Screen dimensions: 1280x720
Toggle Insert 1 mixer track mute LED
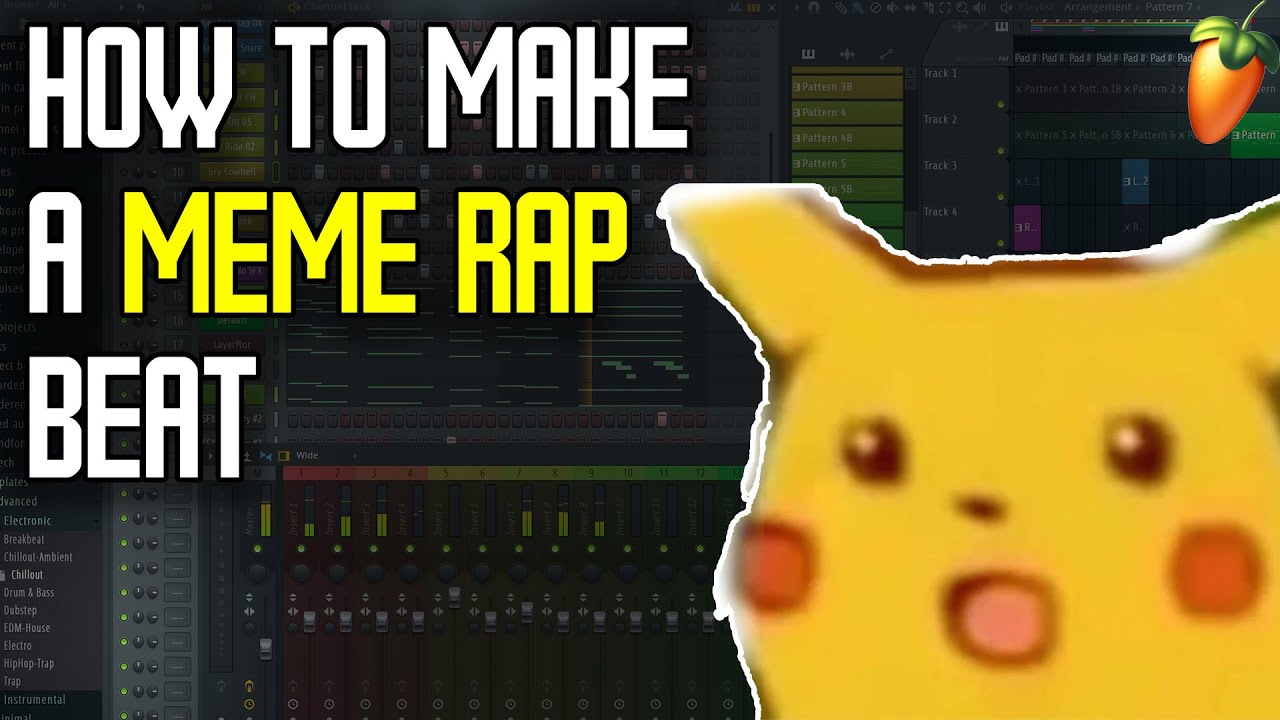click(x=301, y=549)
